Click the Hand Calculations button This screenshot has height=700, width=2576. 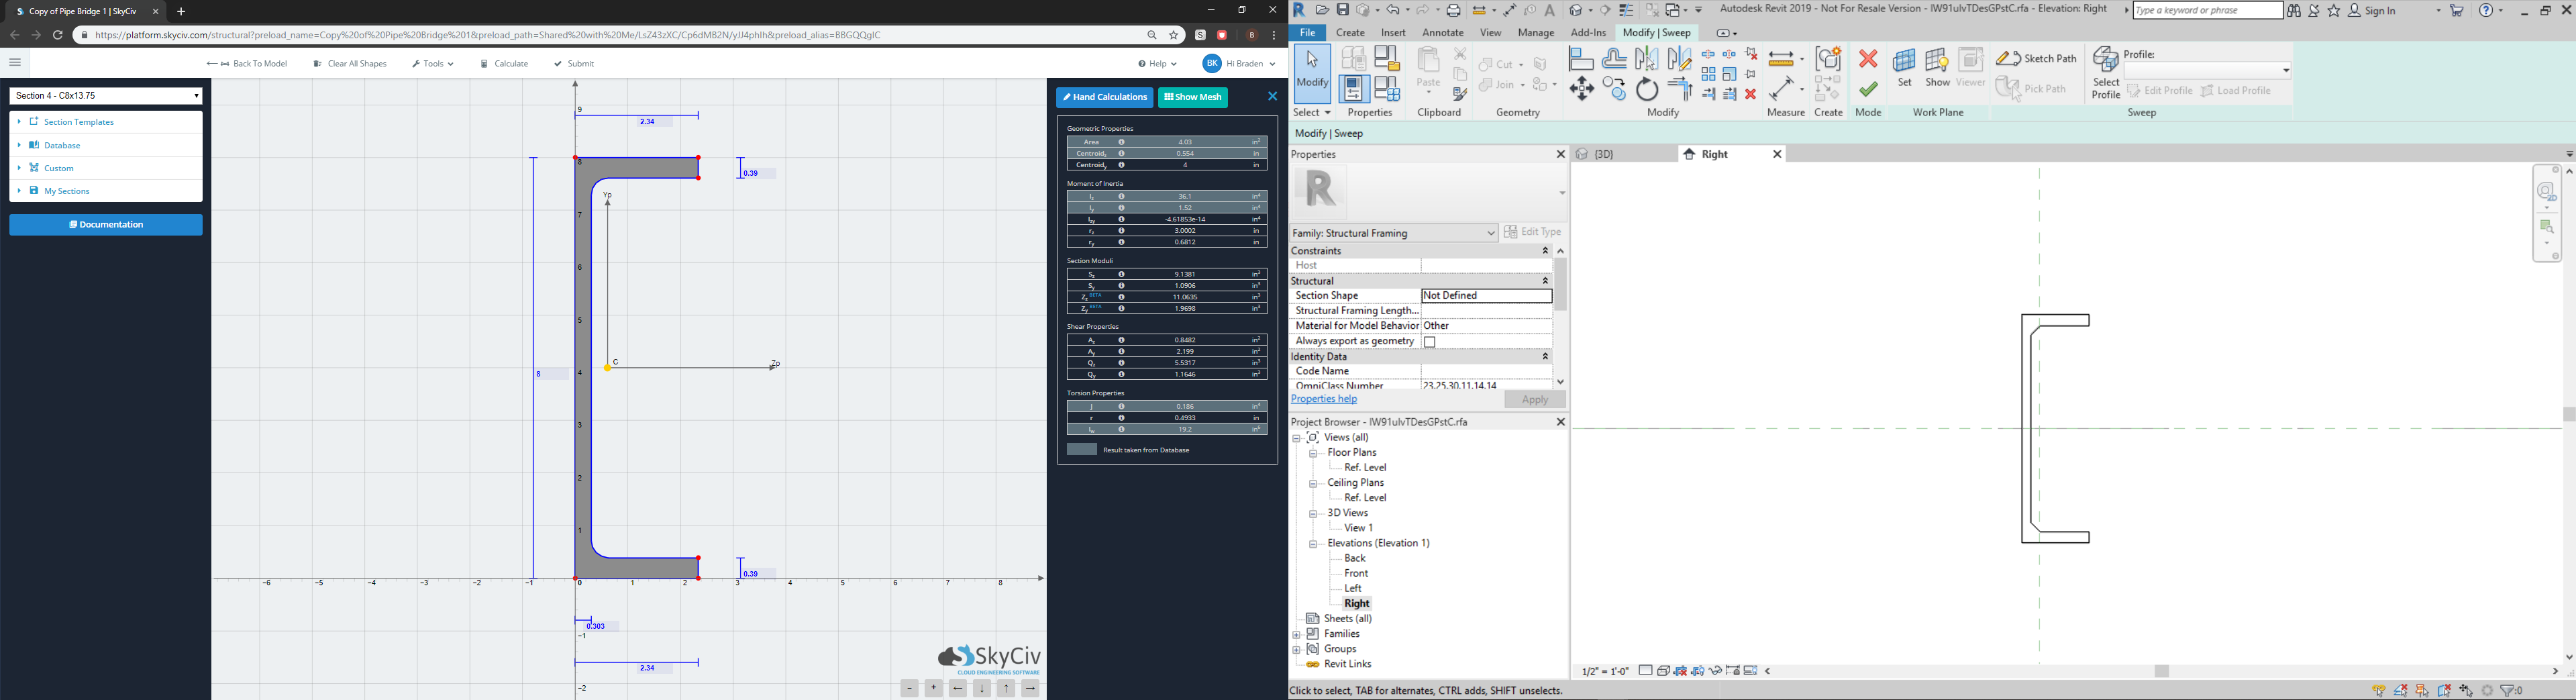pyautogui.click(x=1104, y=96)
